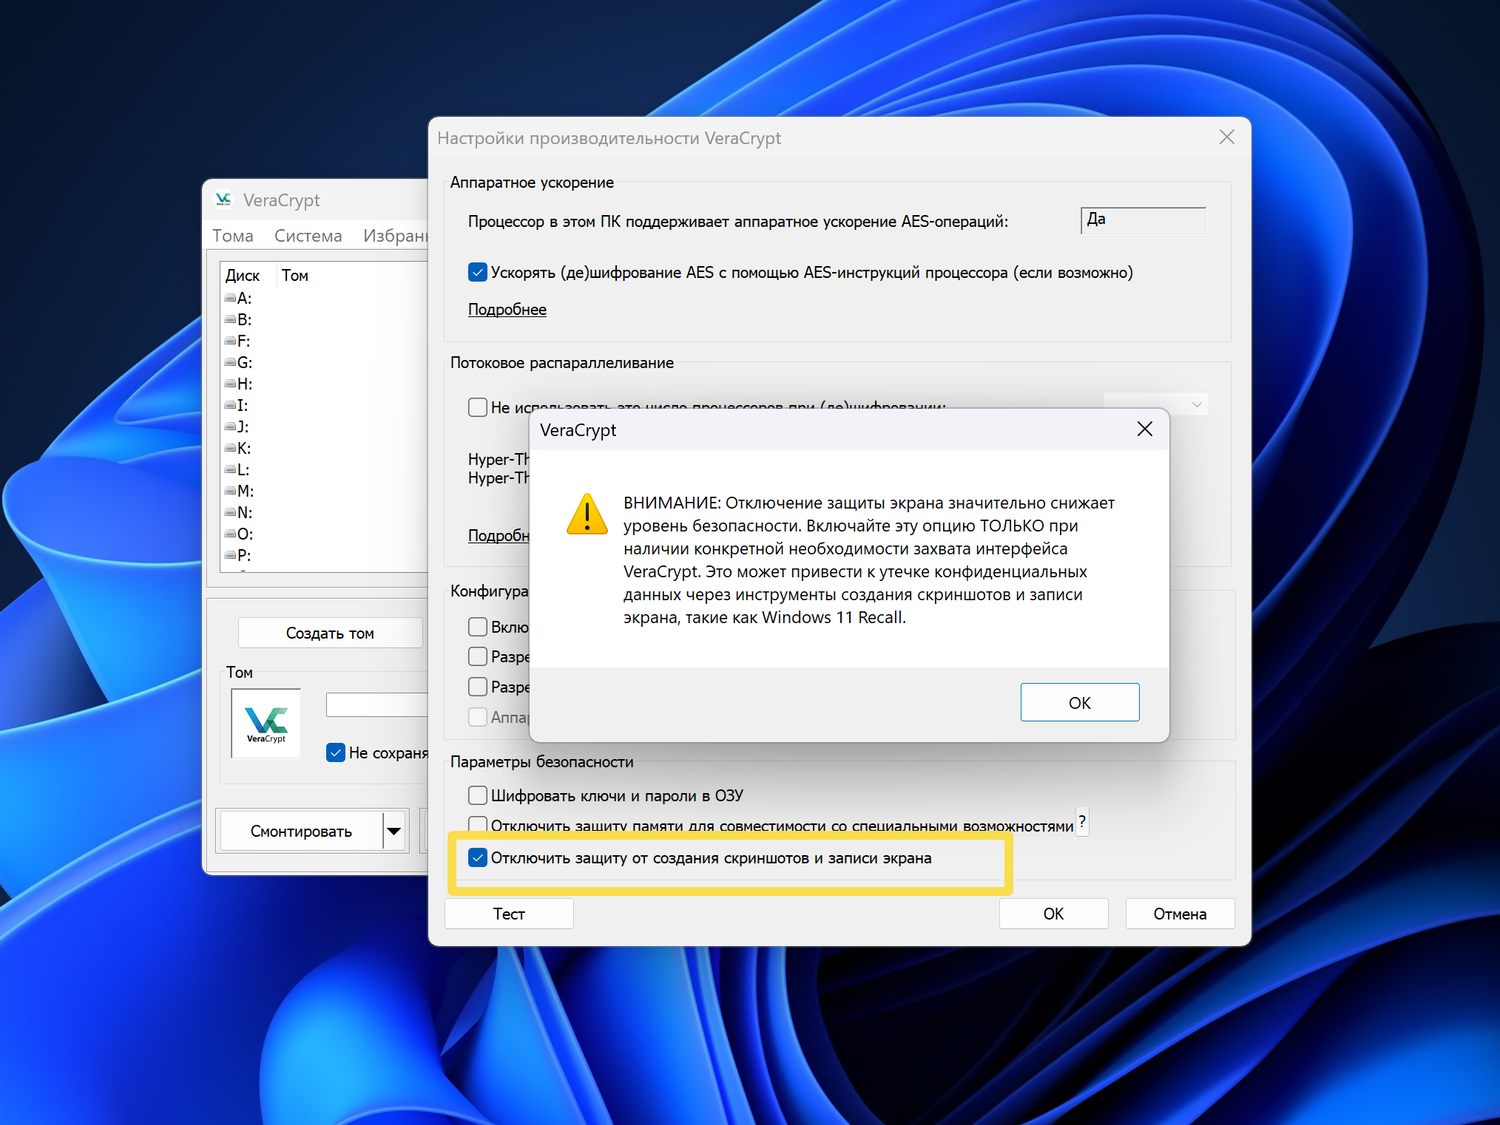Select drive N: in the drive list
The height and width of the screenshot is (1125, 1500).
(238, 513)
